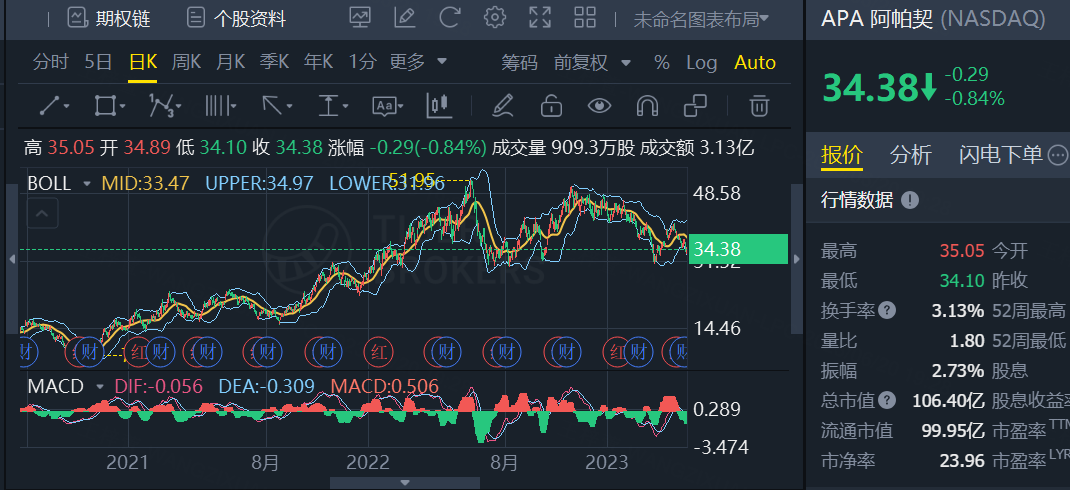Open the MACD indicator dropdown arrow
1070x490 pixels.
tap(100, 387)
